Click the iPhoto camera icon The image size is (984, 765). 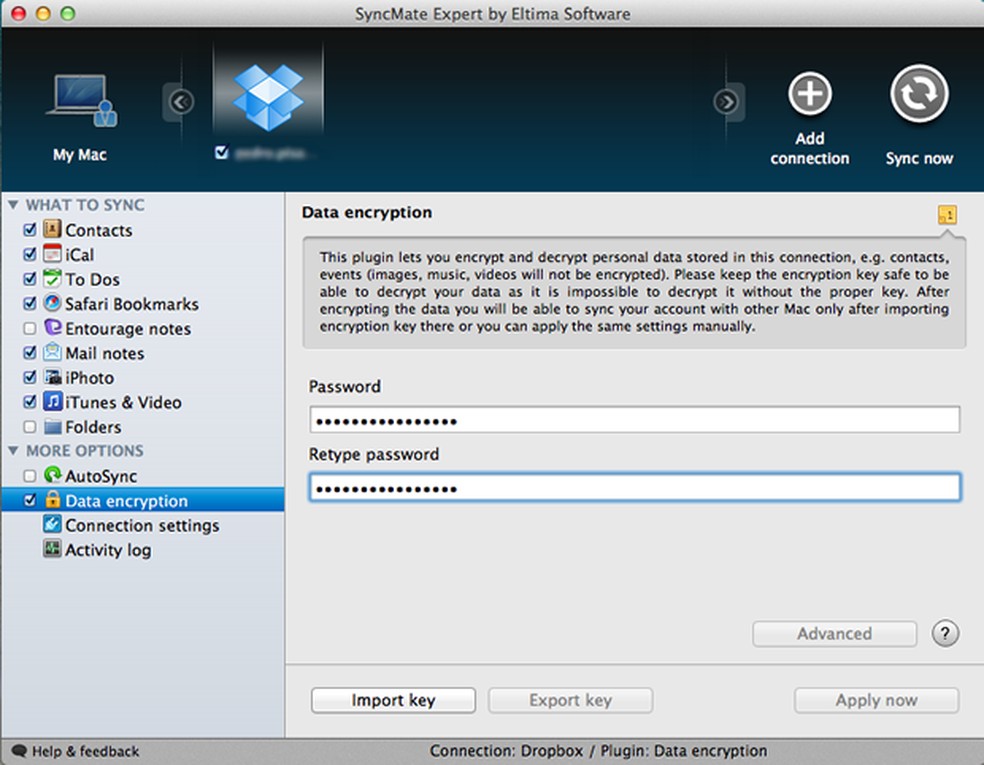[x=52, y=377]
